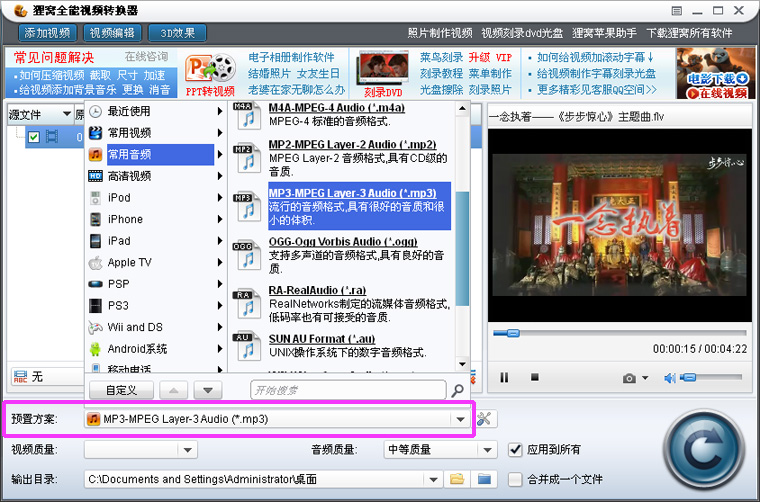
Task: Open 下载狸窝所有软件 link
Action: tap(689, 33)
